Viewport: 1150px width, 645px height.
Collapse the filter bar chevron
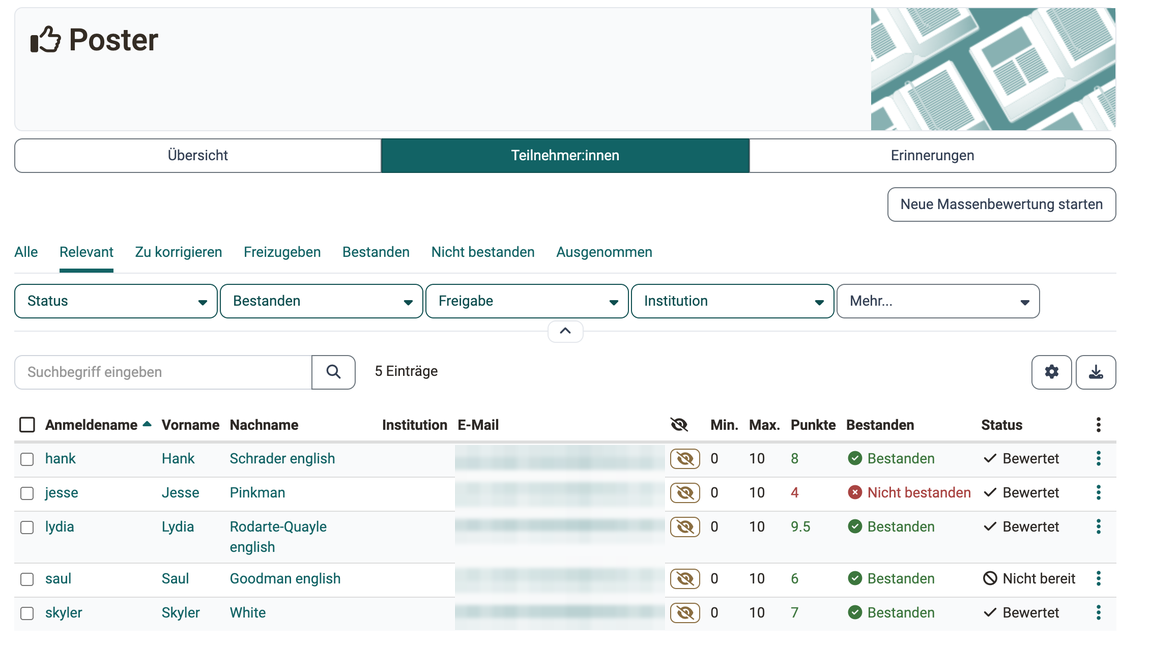pos(565,331)
